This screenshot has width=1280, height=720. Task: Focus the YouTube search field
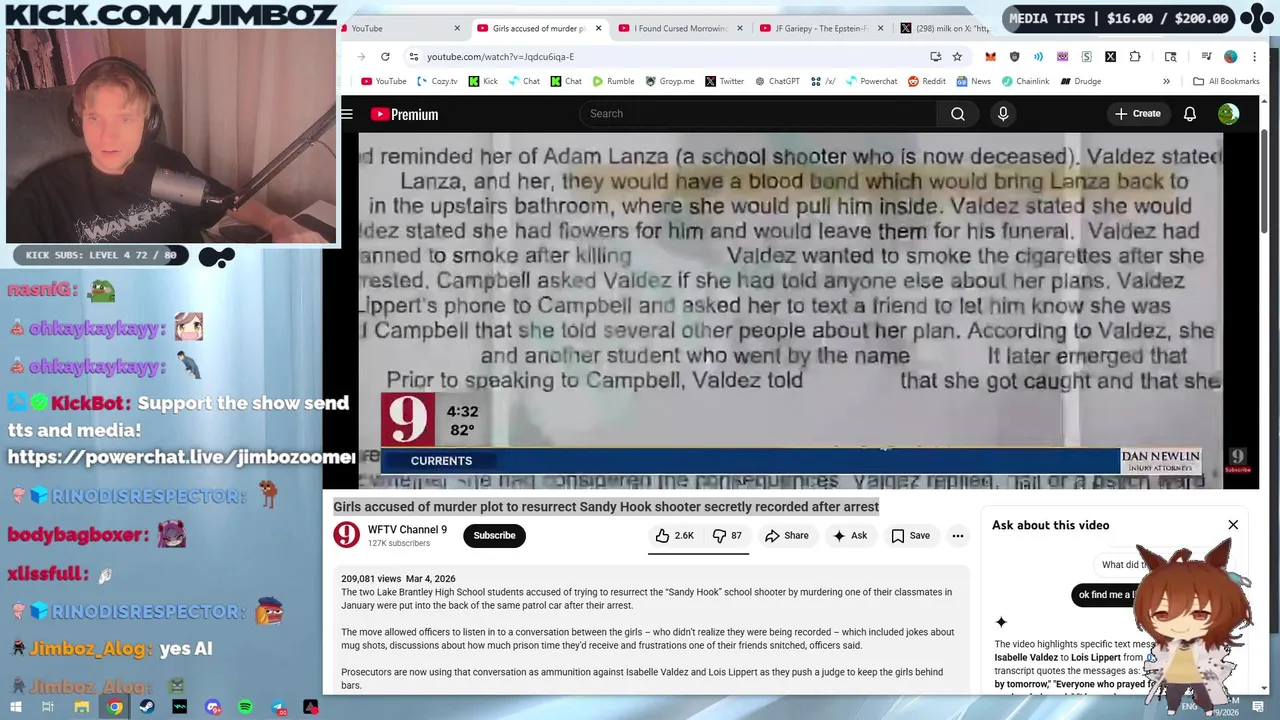pyautogui.click(x=758, y=114)
